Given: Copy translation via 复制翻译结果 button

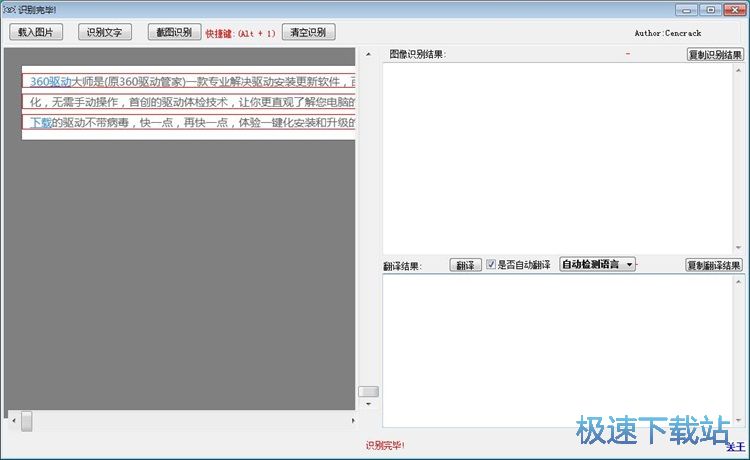Looking at the screenshot, I should pos(714,265).
